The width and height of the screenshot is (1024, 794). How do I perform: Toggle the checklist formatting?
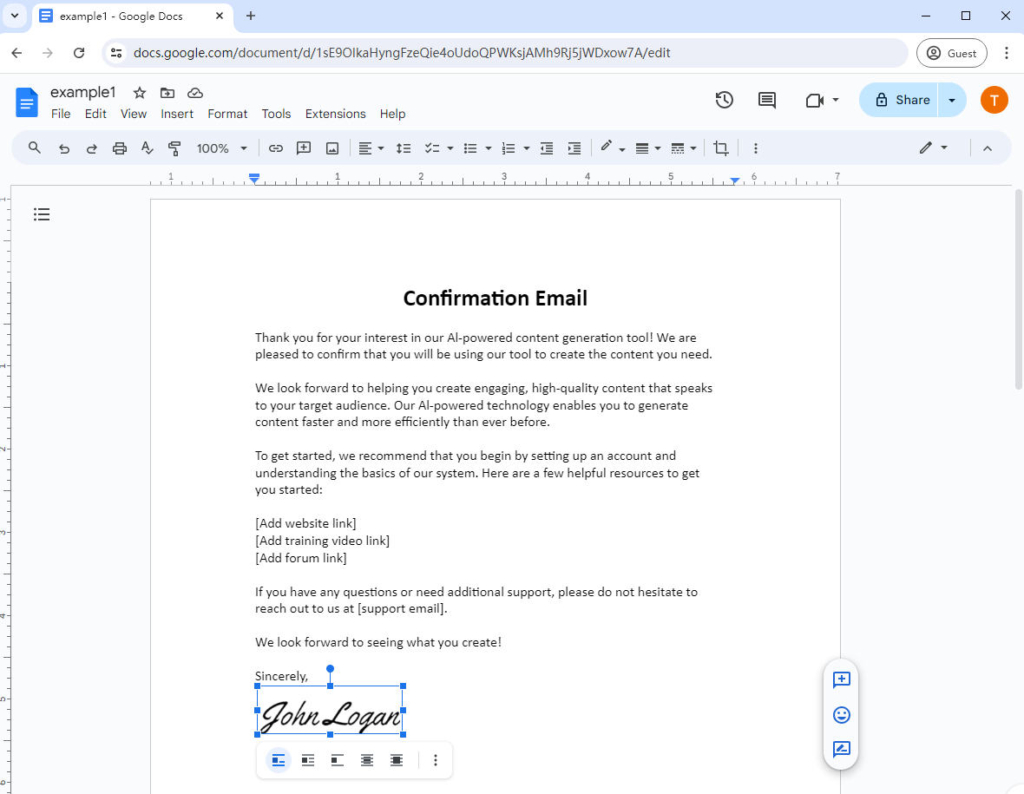click(432, 148)
